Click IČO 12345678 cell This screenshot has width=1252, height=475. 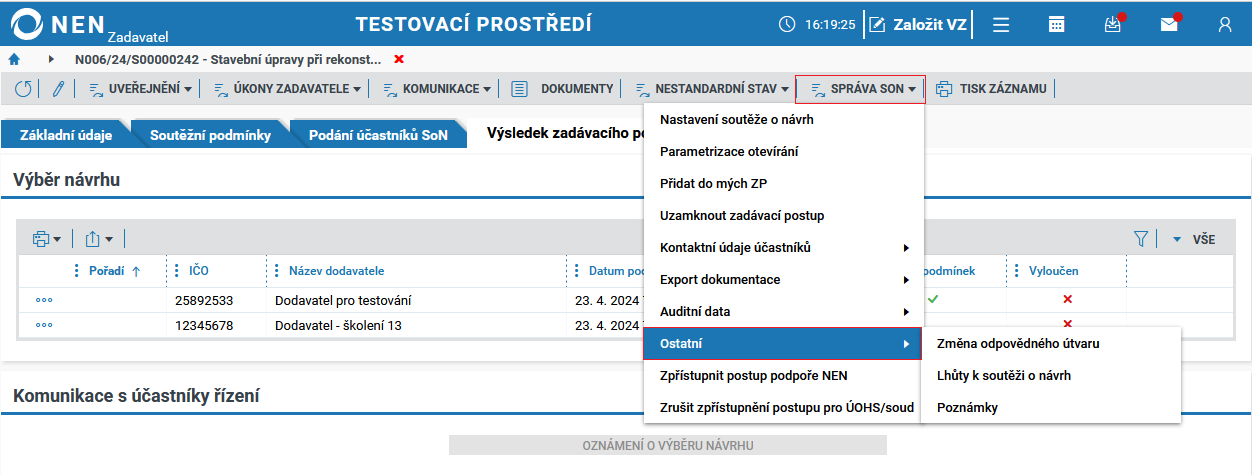click(x=204, y=325)
